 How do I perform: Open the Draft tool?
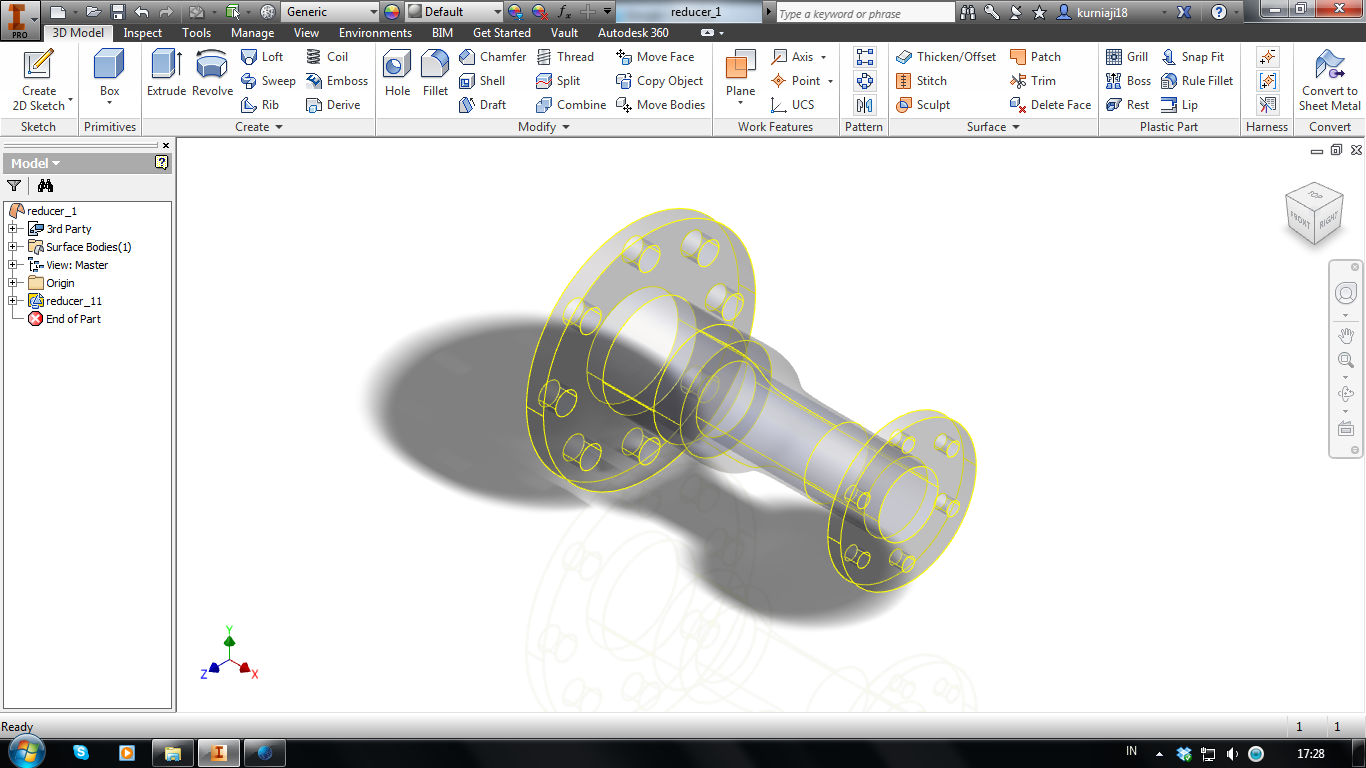coord(482,105)
